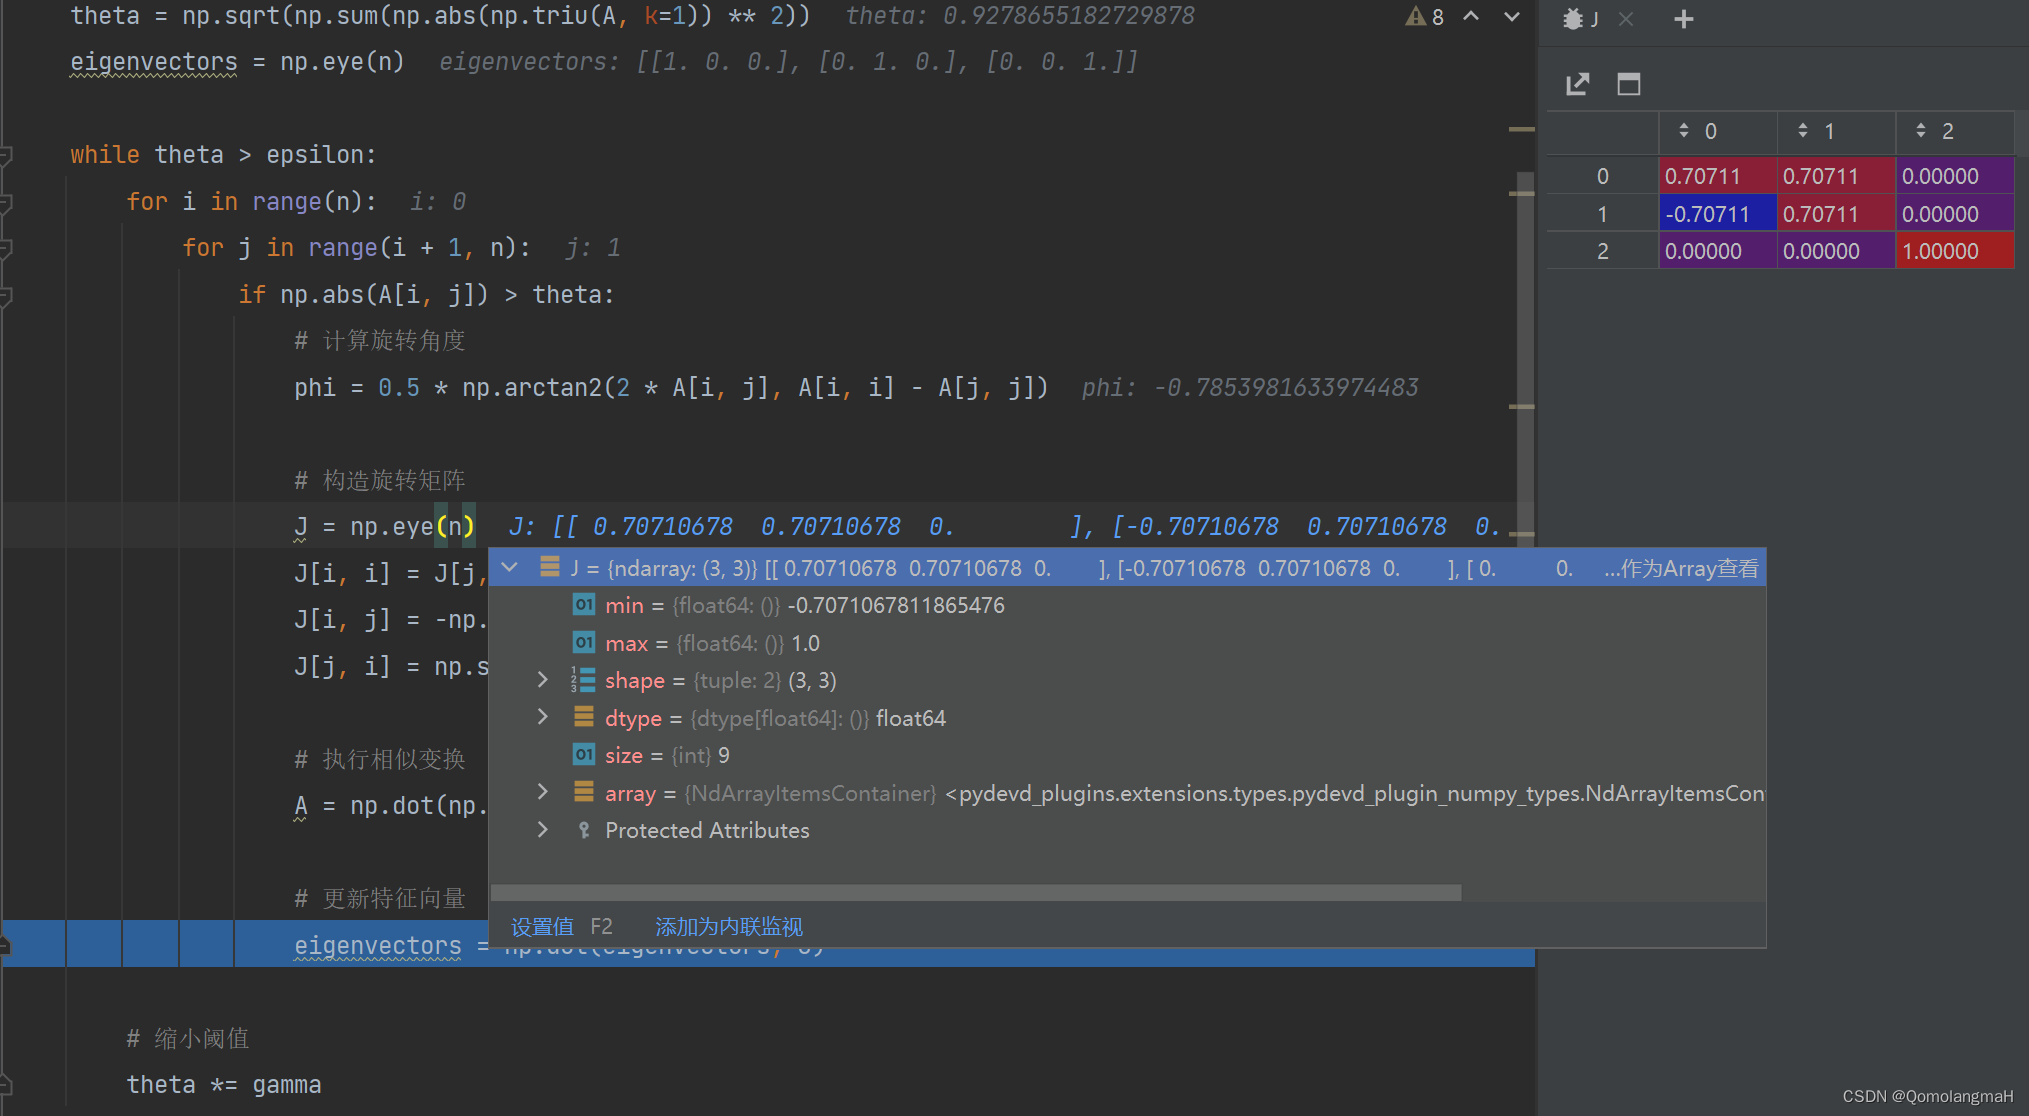Select row header 2 in array table
Image resolution: width=2029 pixels, height=1116 pixels.
pos(1603,251)
